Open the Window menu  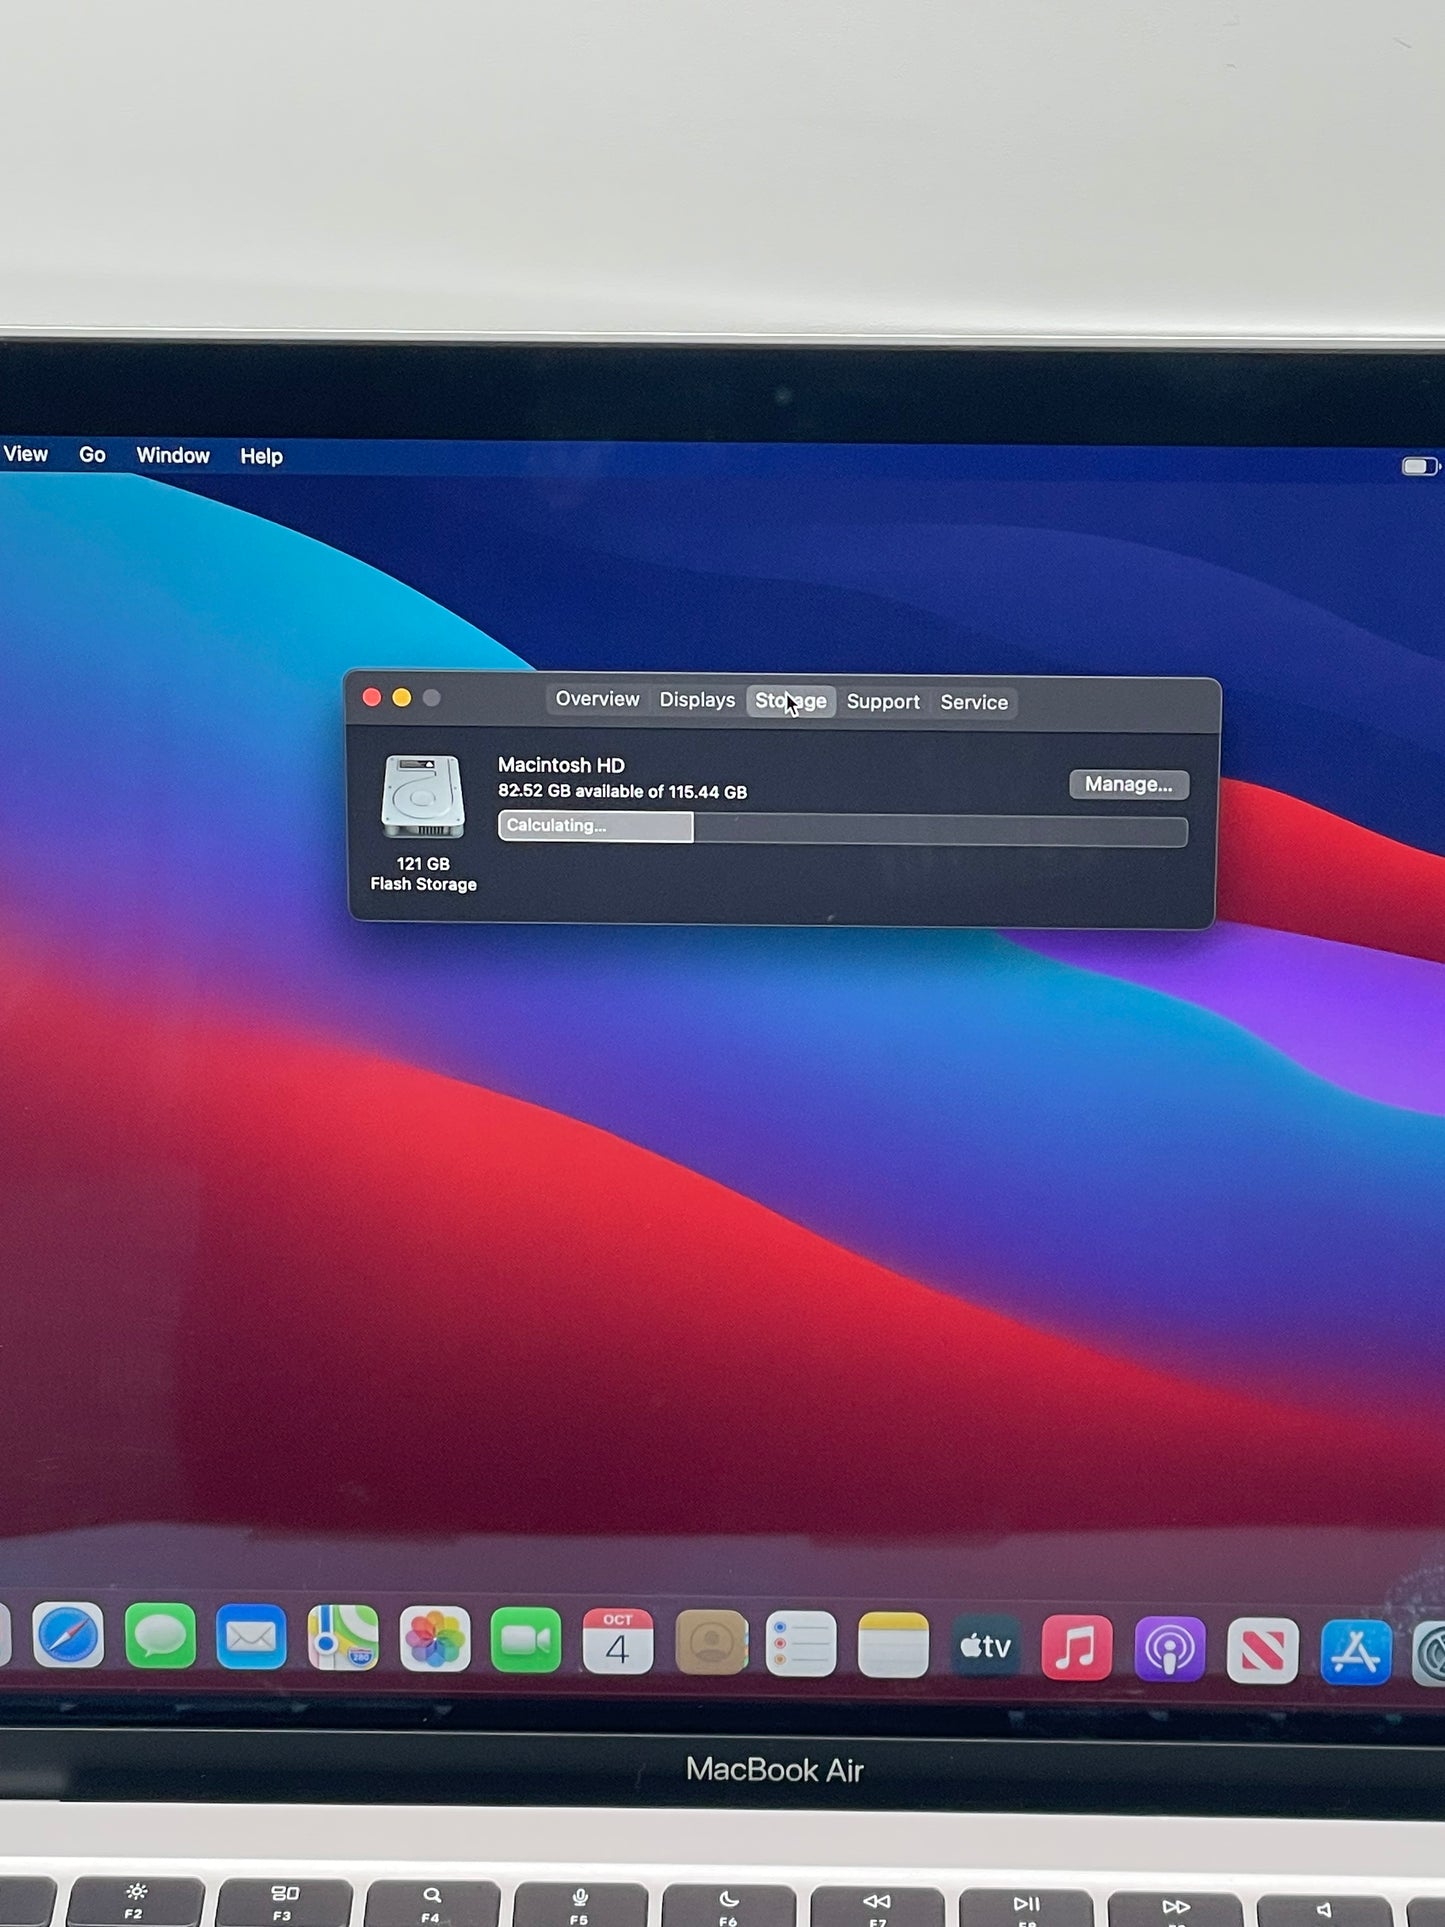pos(173,456)
